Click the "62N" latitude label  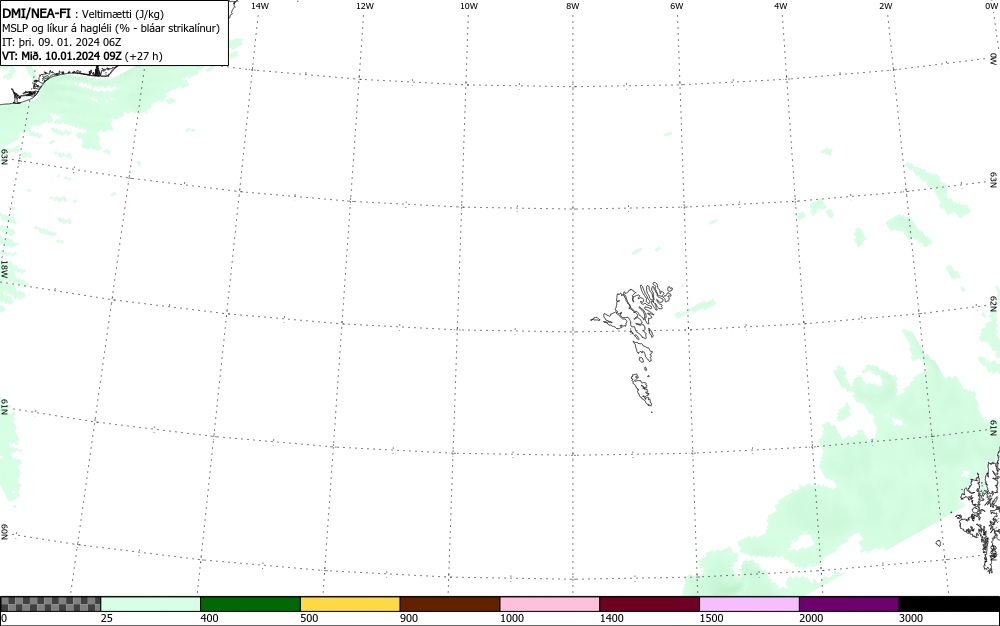coord(993,302)
